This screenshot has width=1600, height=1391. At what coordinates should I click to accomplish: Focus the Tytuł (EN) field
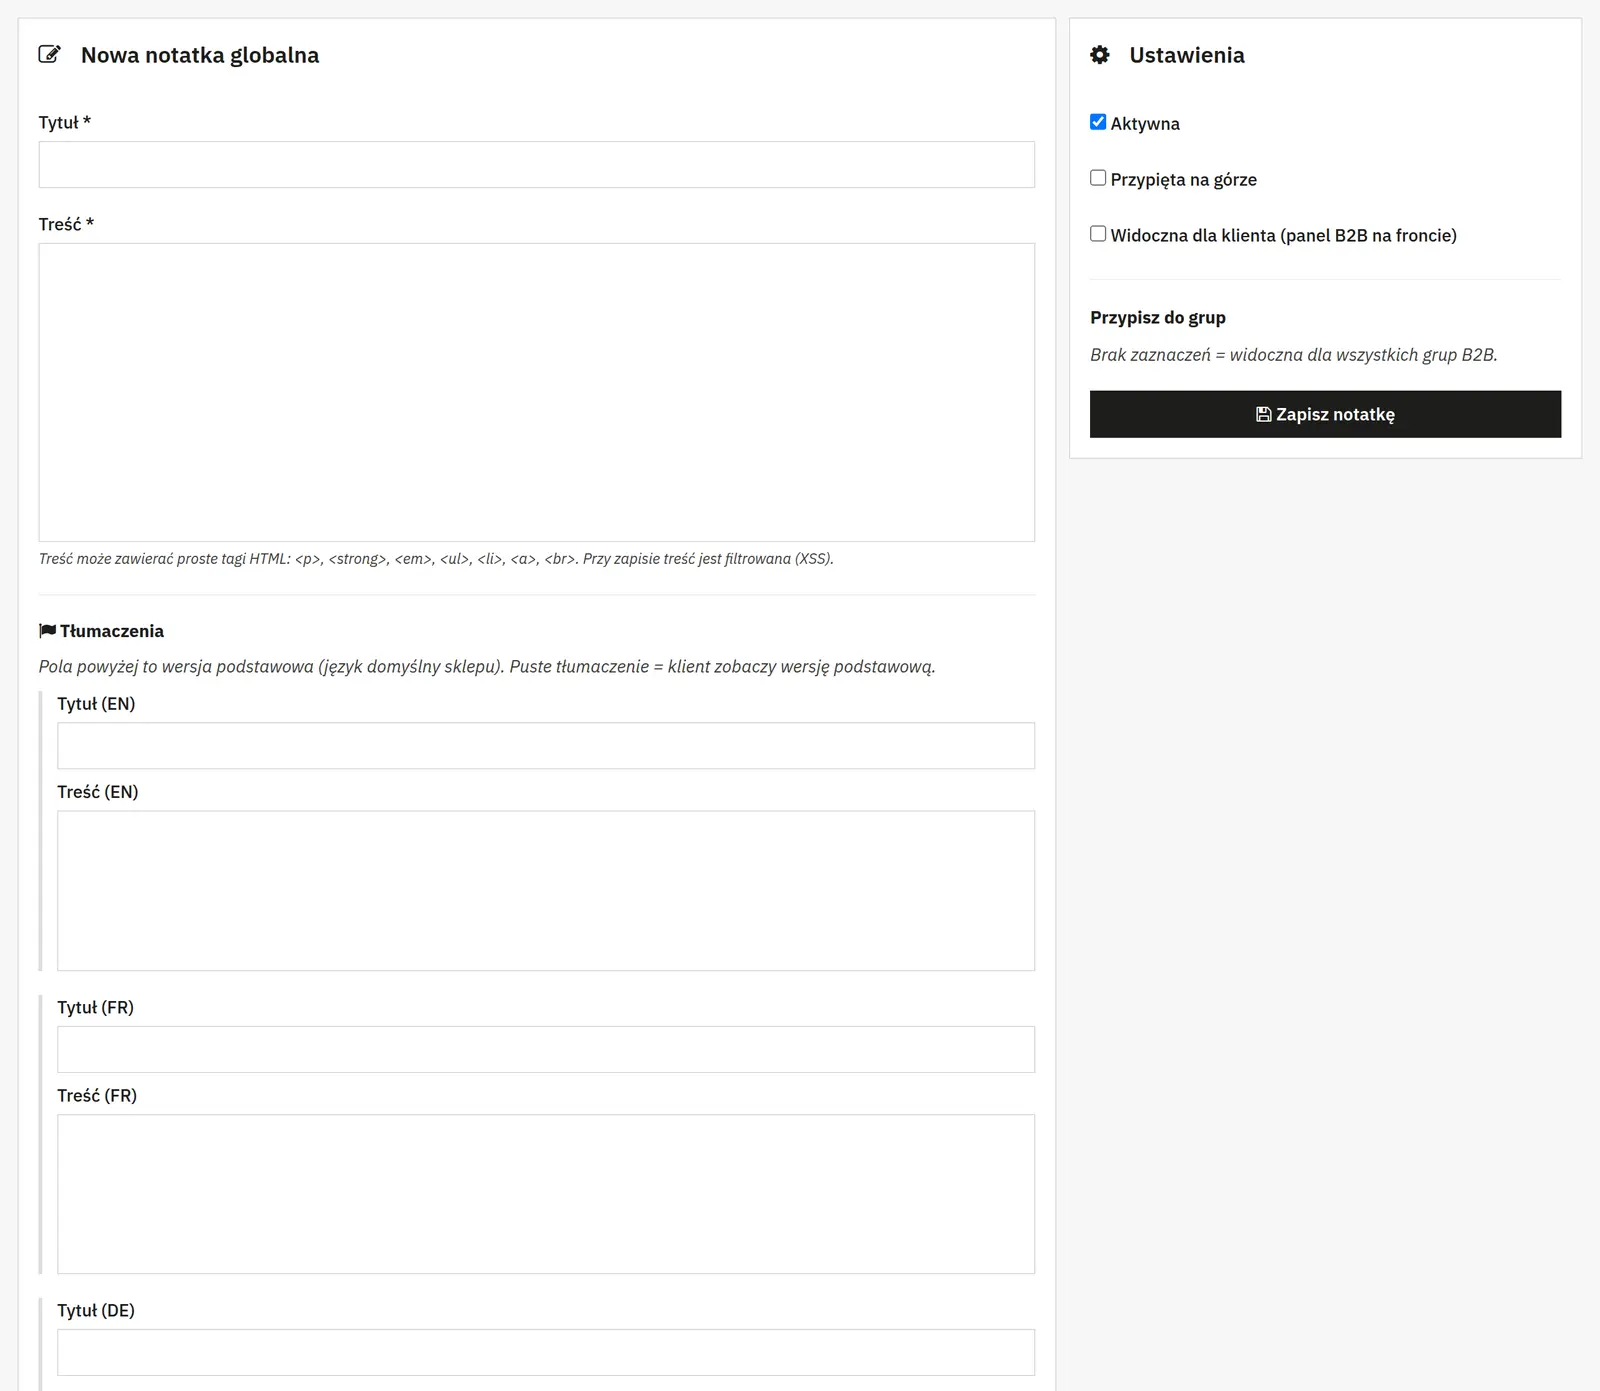(x=546, y=746)
